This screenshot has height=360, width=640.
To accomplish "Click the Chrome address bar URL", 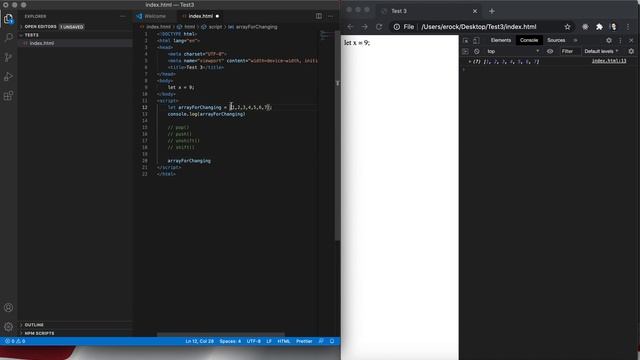I will click(479, 27).
